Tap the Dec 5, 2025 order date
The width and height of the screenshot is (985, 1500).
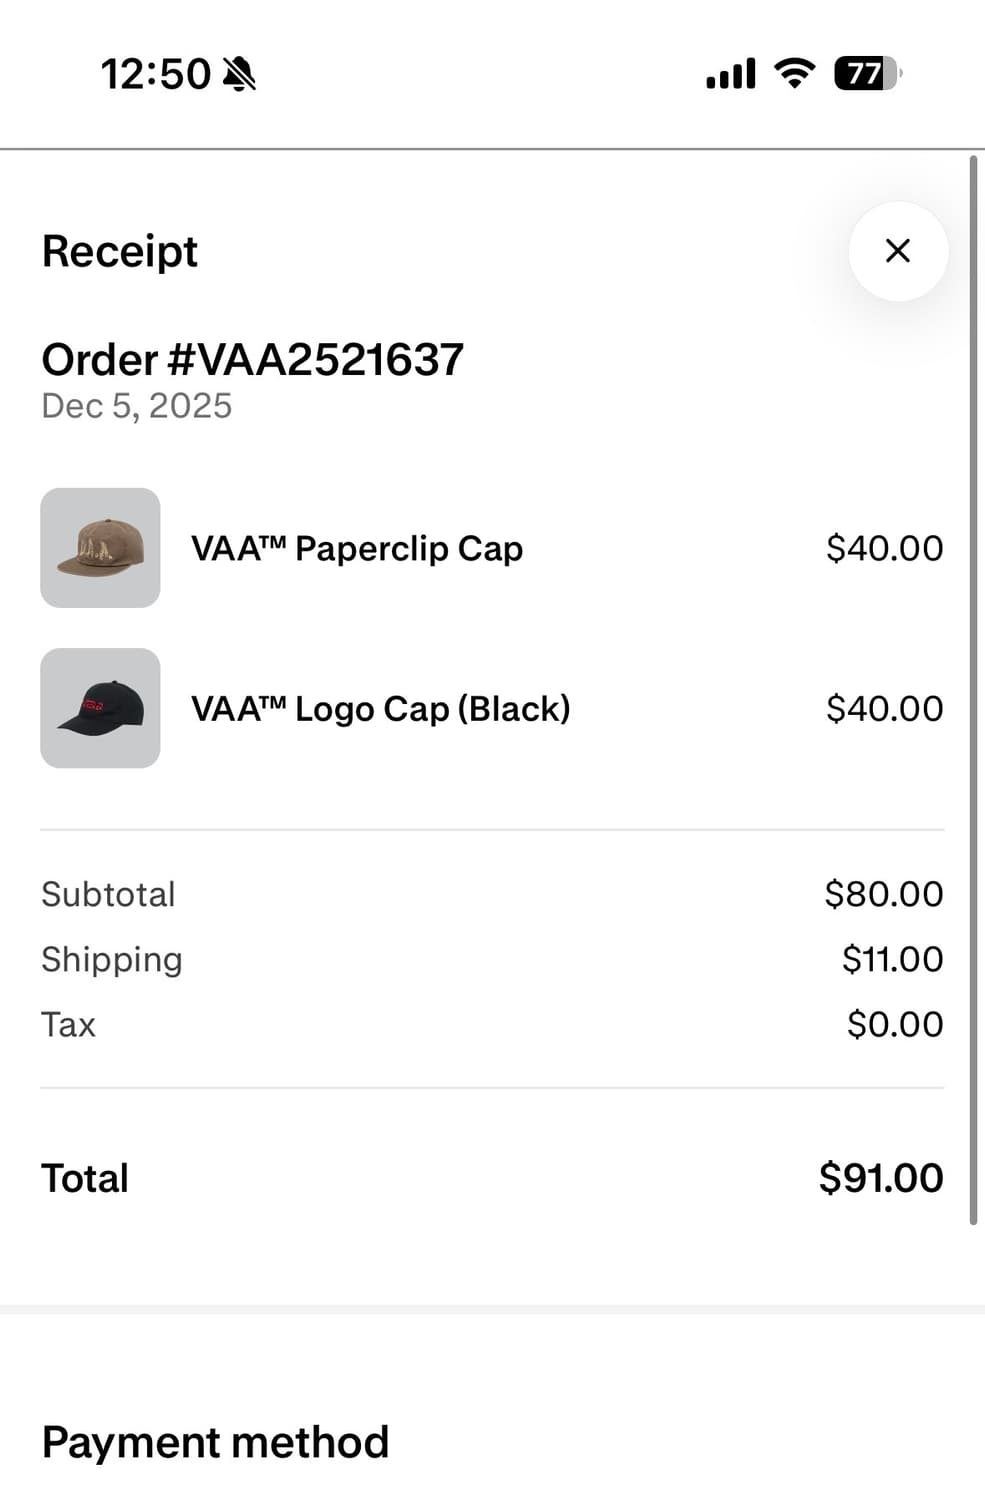[x=137, y=406]
